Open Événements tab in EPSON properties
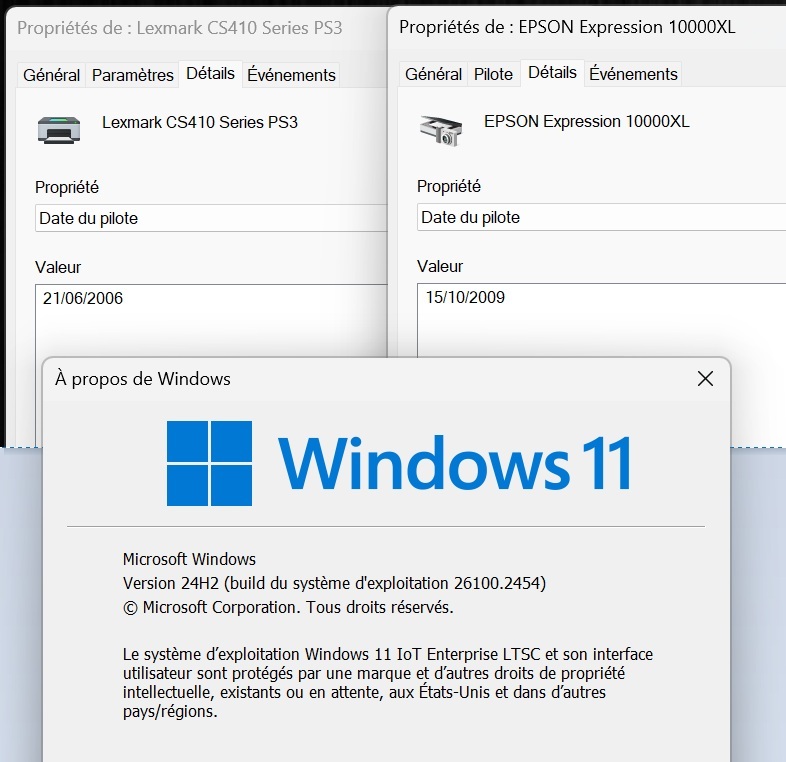This screenshot has width=786, height=762. tap(633, 74)
